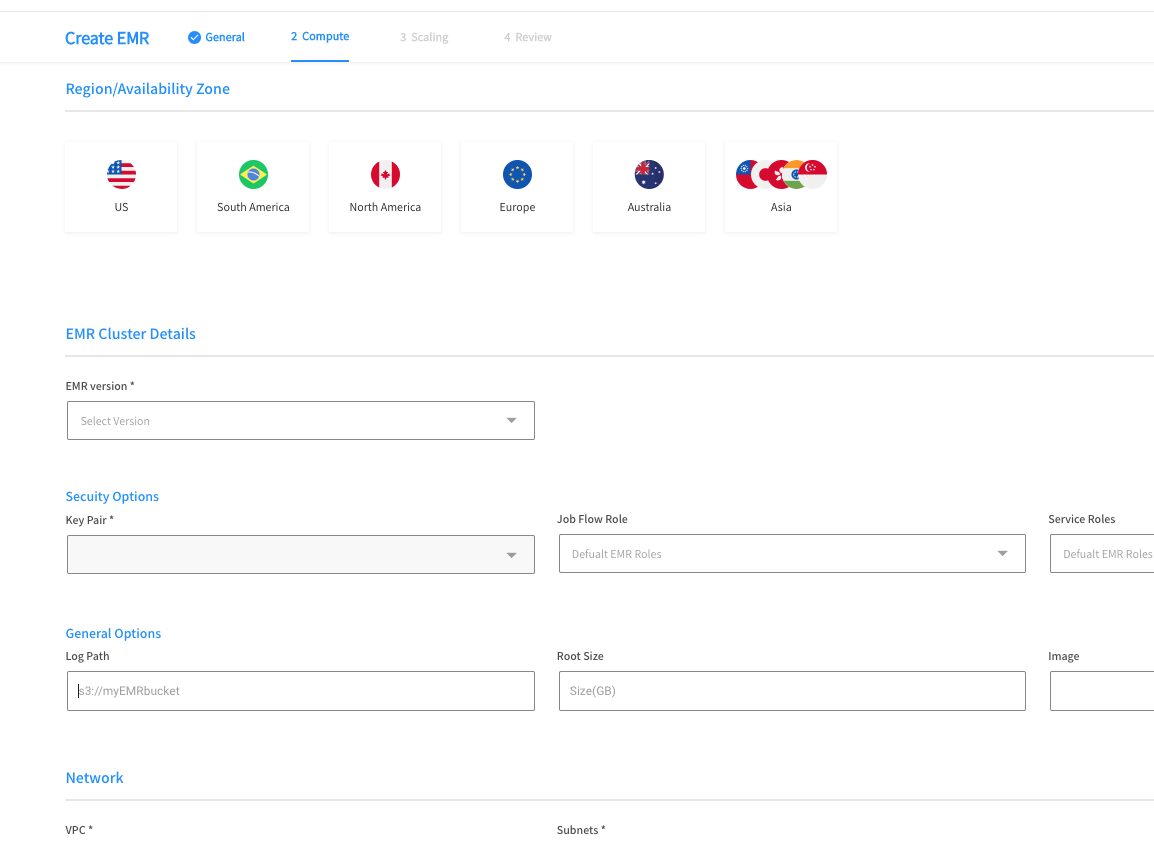Click the Image input field
The height and width of the screenshot is (845, 1154).
(x=1102, y=691)
